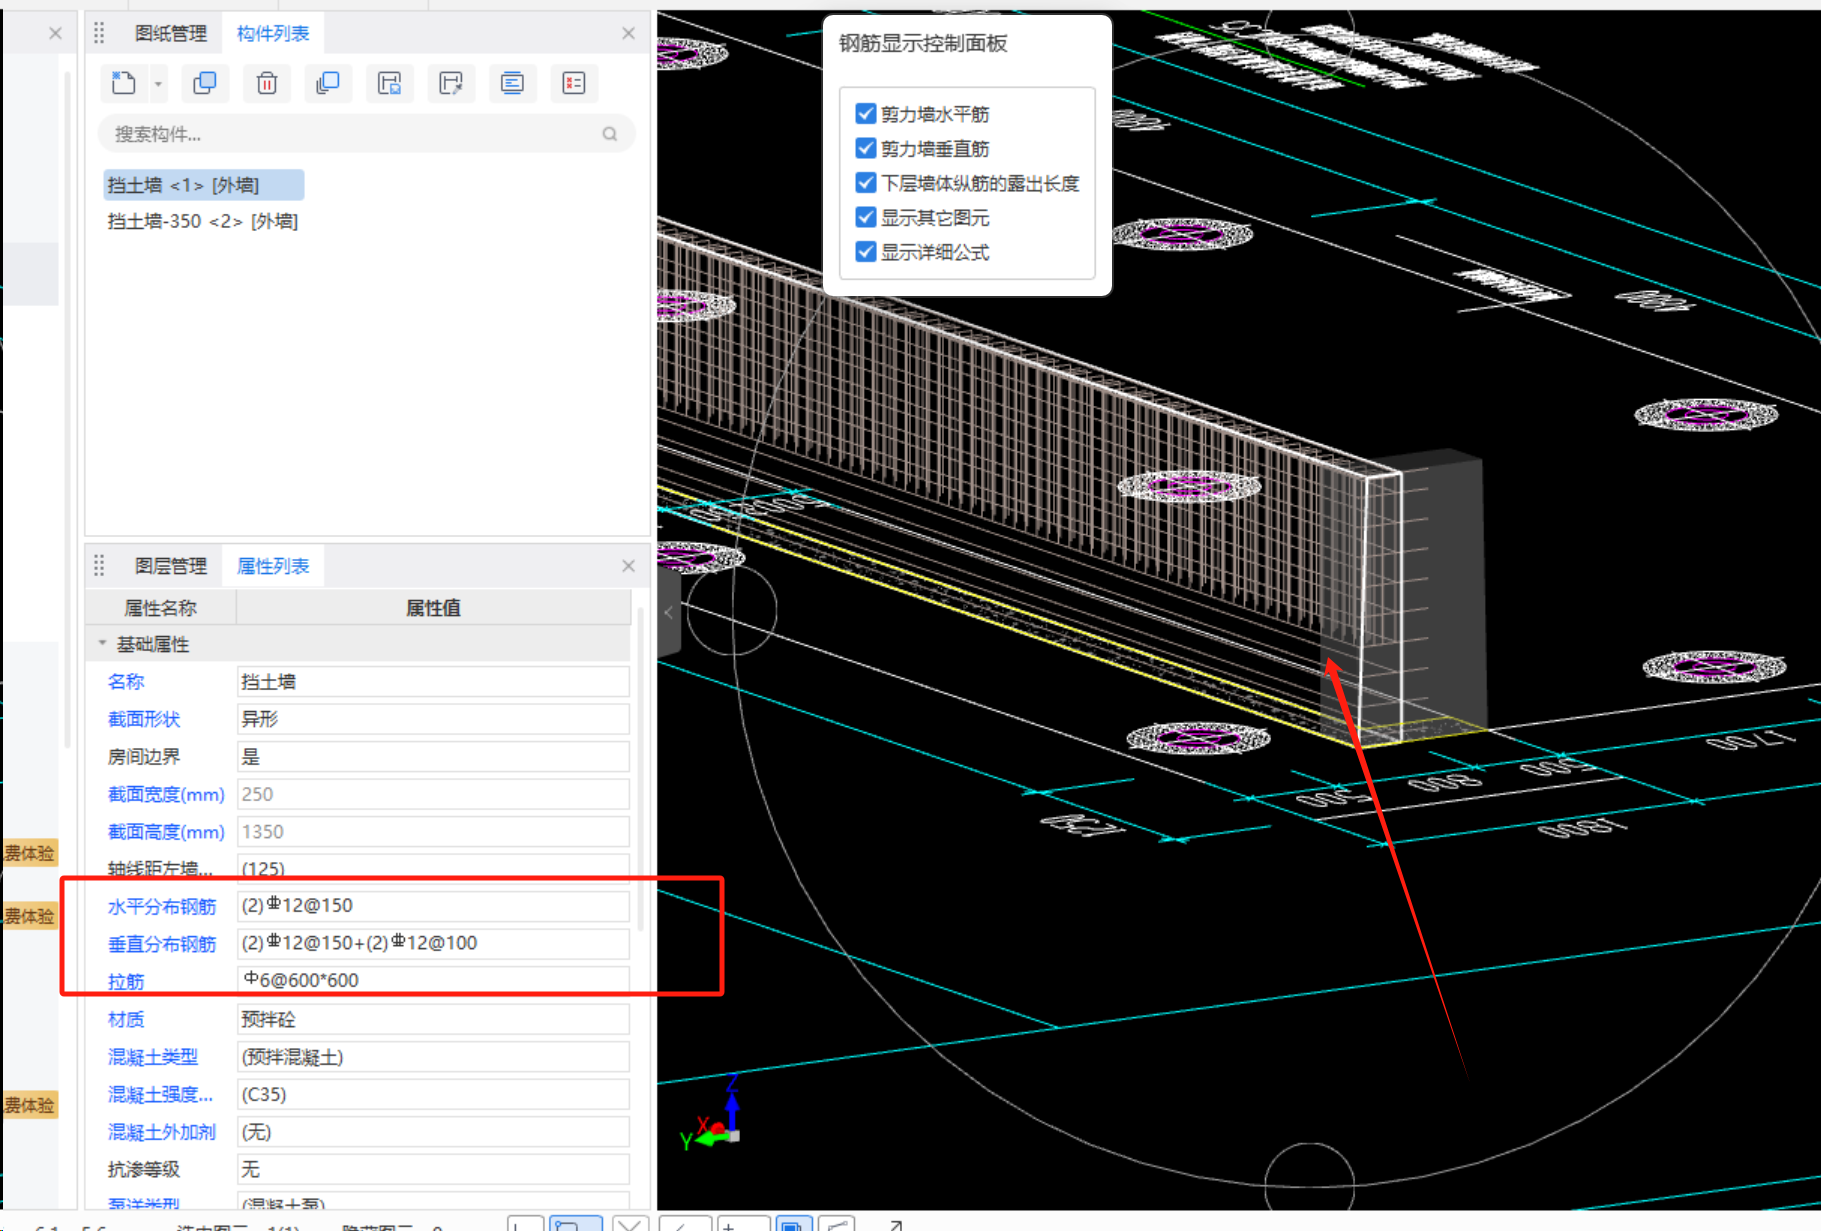Edit 垂直分布钢筋 value field

click(433, 943)
